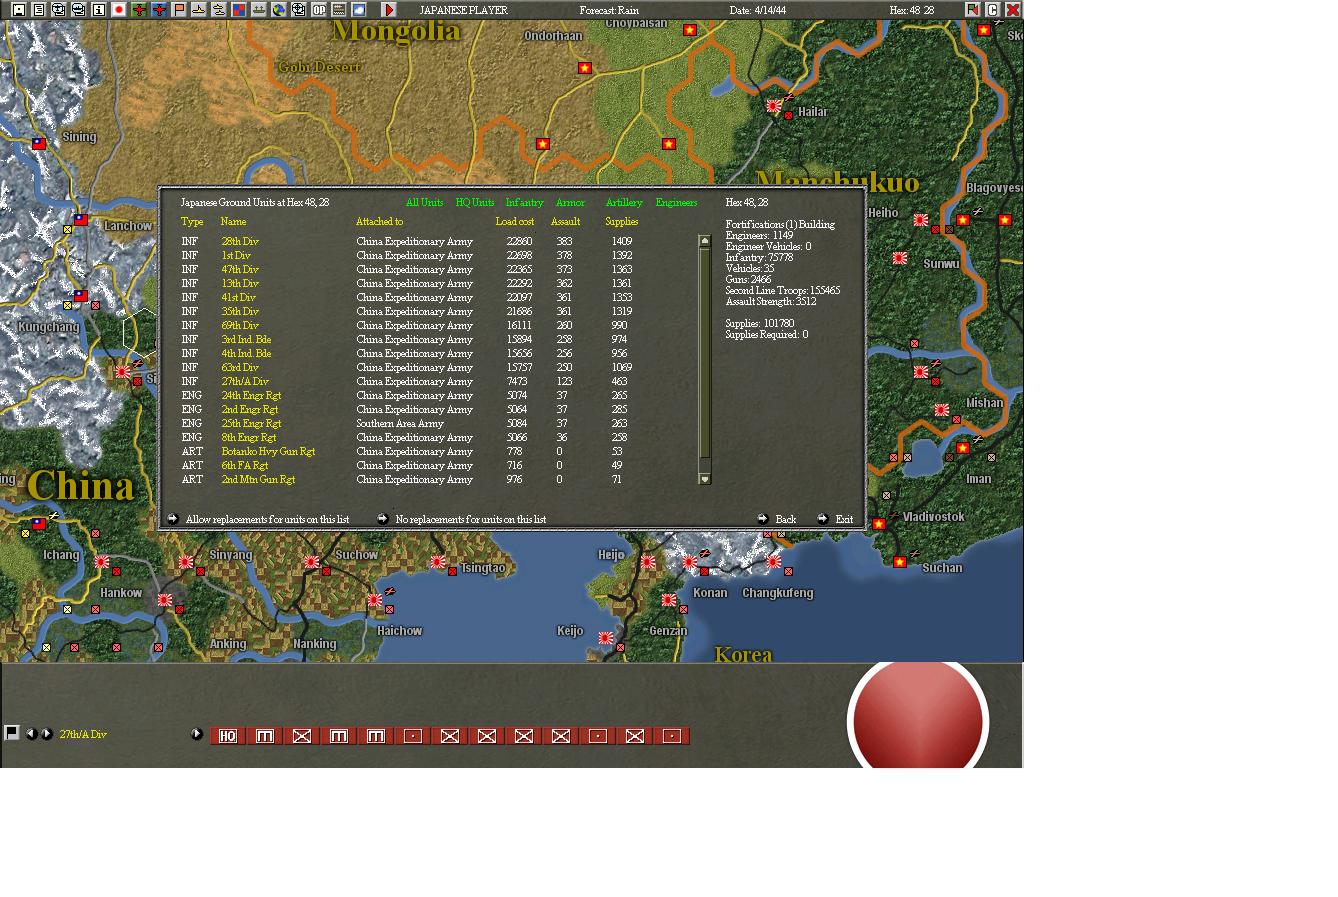Open the weather cloud toolbar icon
This screenshot has width=1338, height=897.
359,10
